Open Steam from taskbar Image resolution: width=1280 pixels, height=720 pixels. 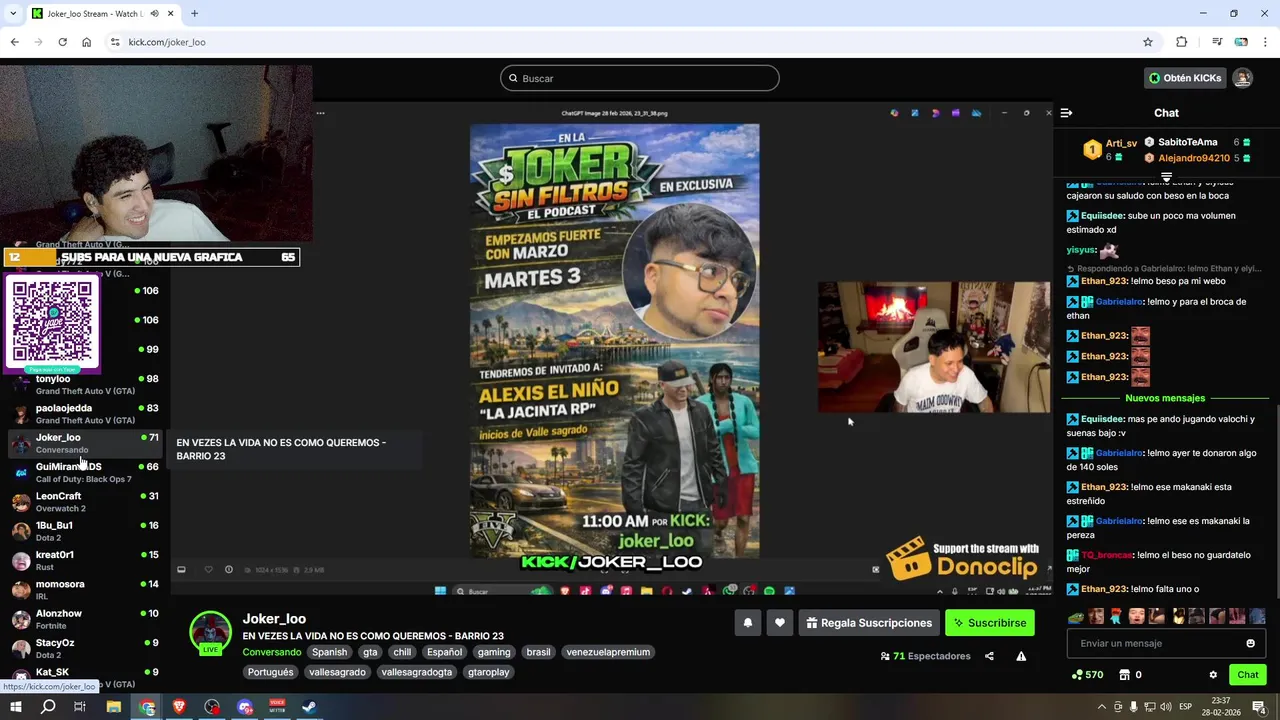(309, 707)
